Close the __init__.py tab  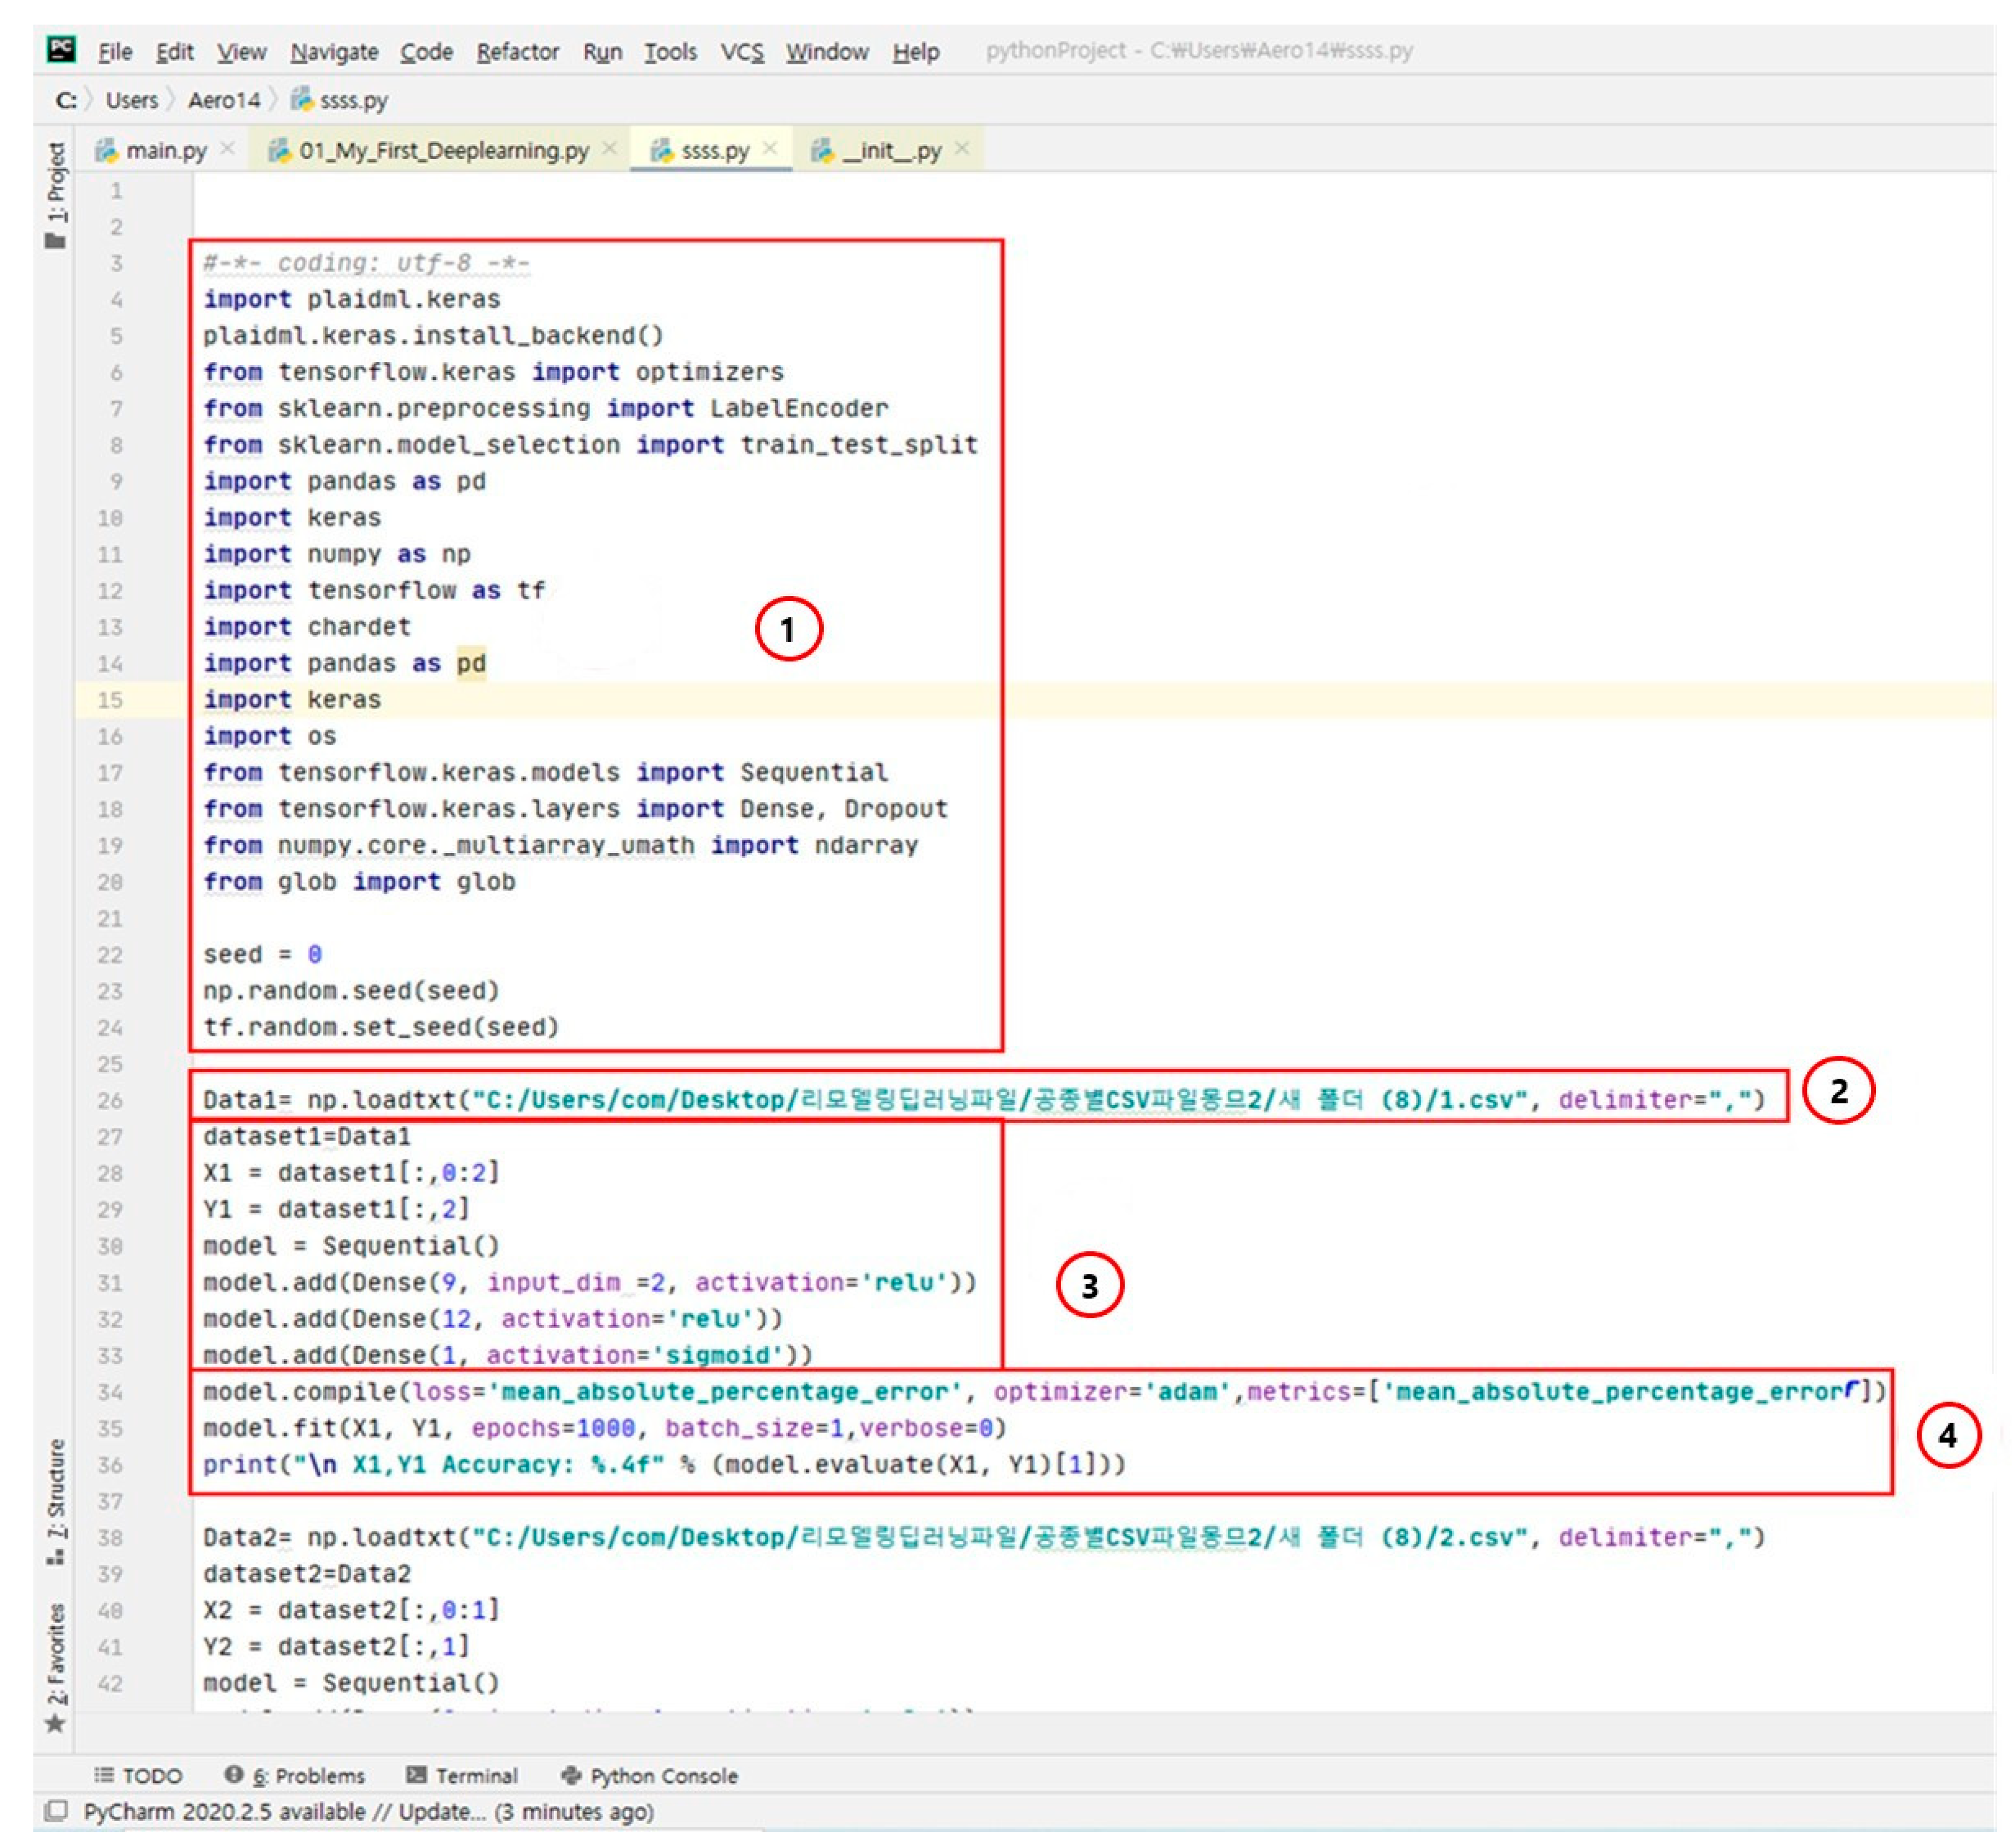(962, 149)
